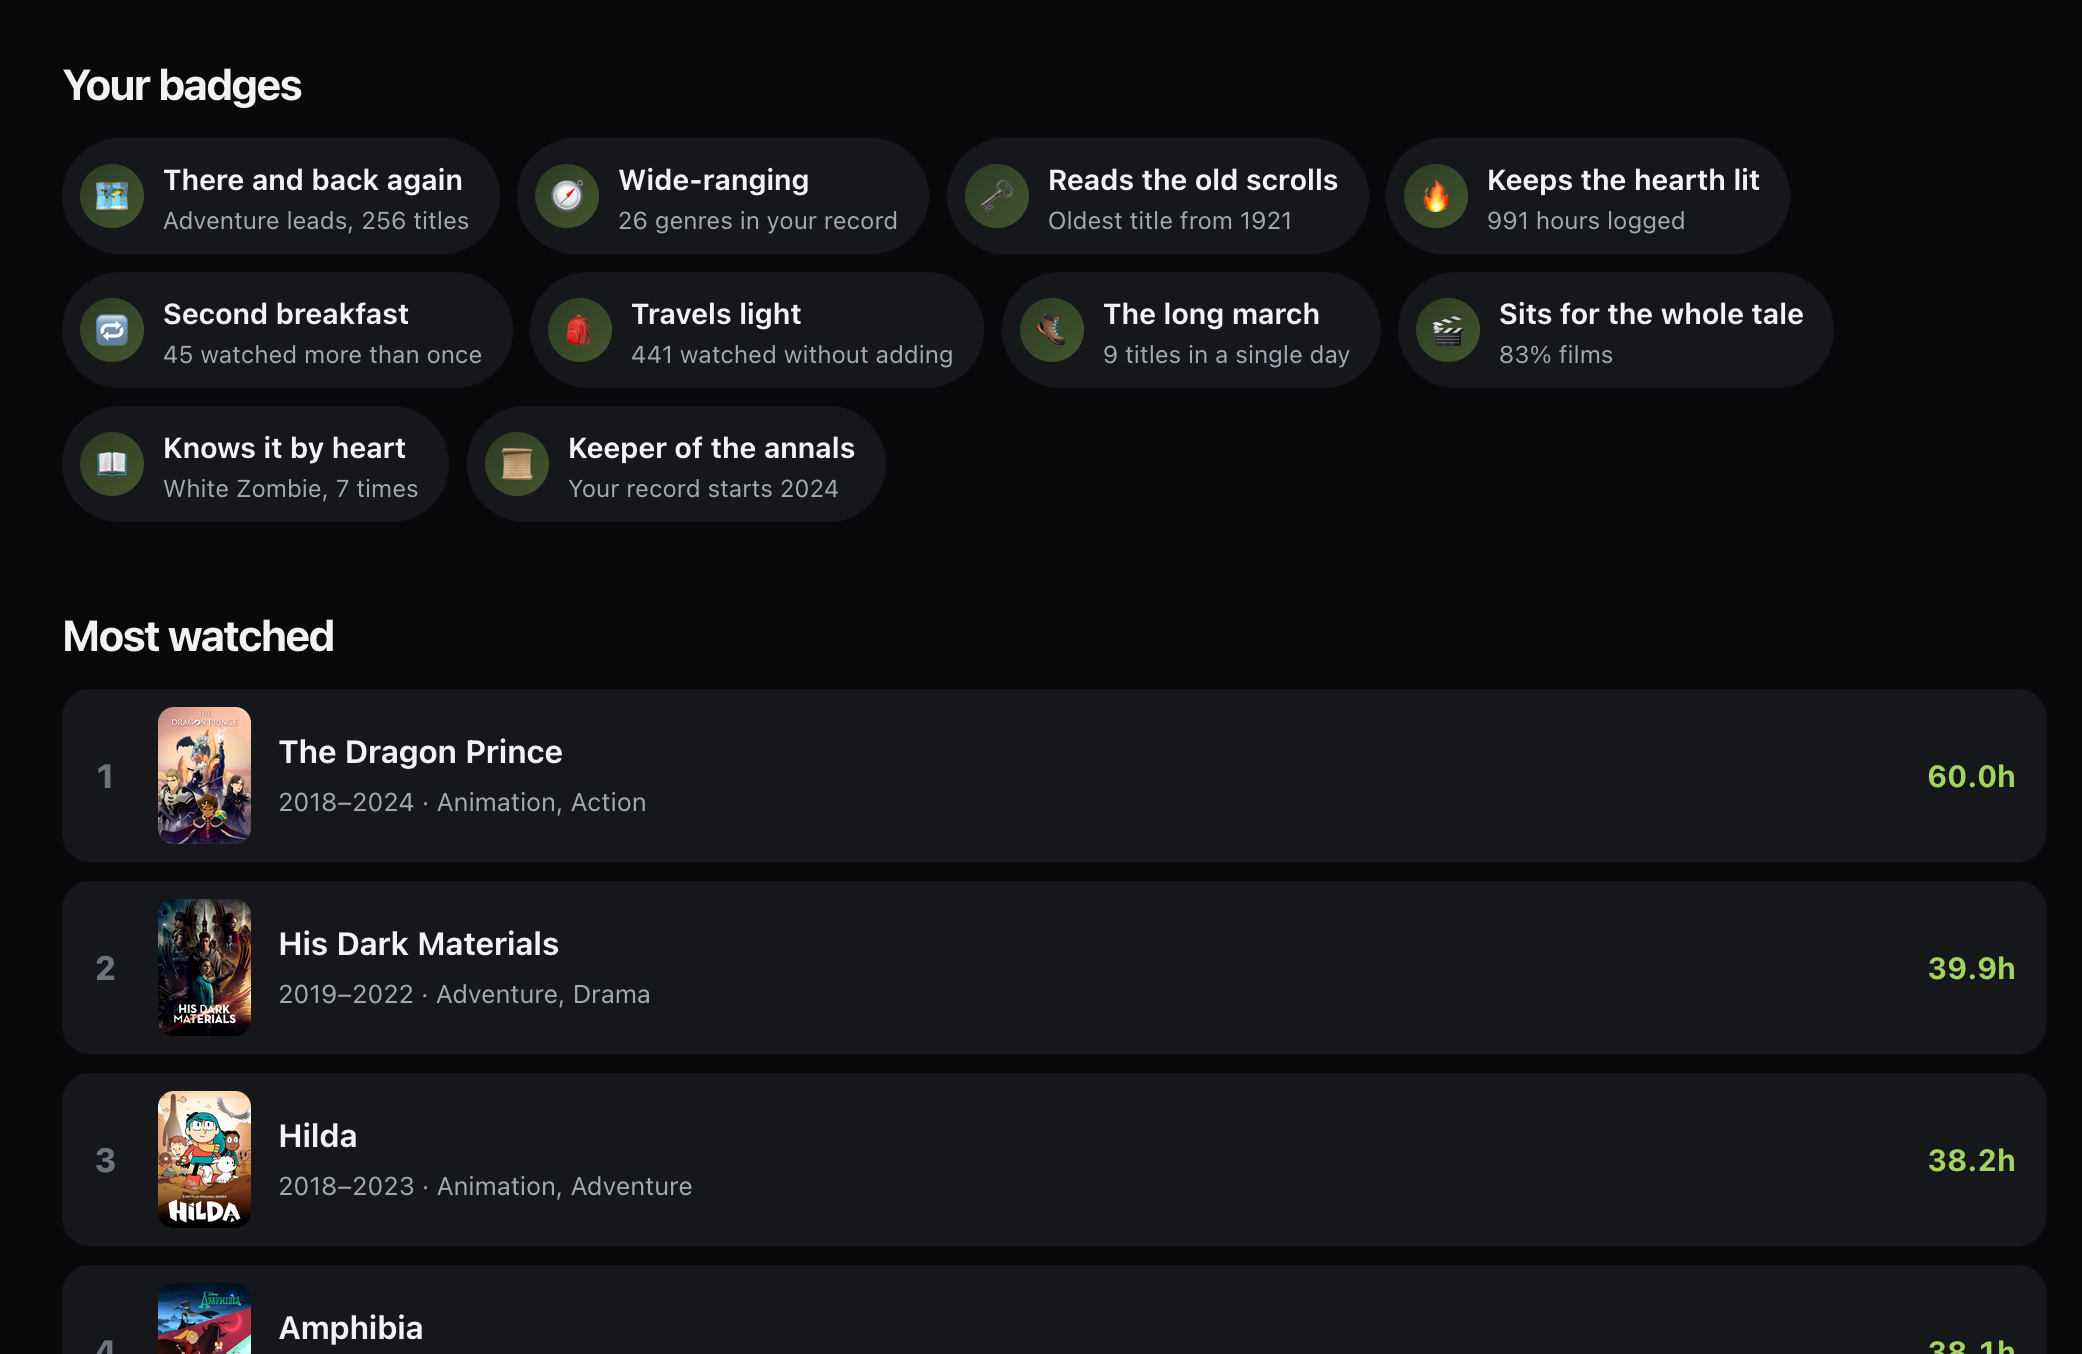Viewport: 2082px width, 1354px height.
Task: Select the His Dark Materials title
Action: 418,944
